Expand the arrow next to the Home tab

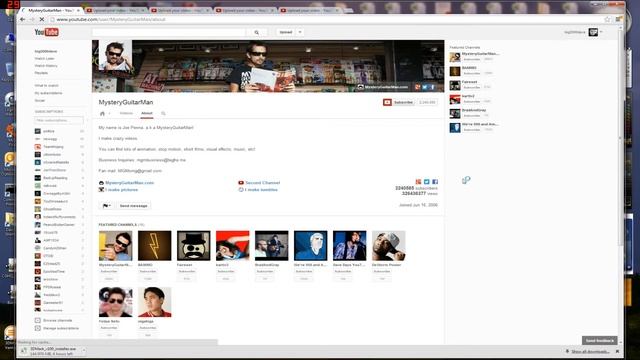pos(109,113)
